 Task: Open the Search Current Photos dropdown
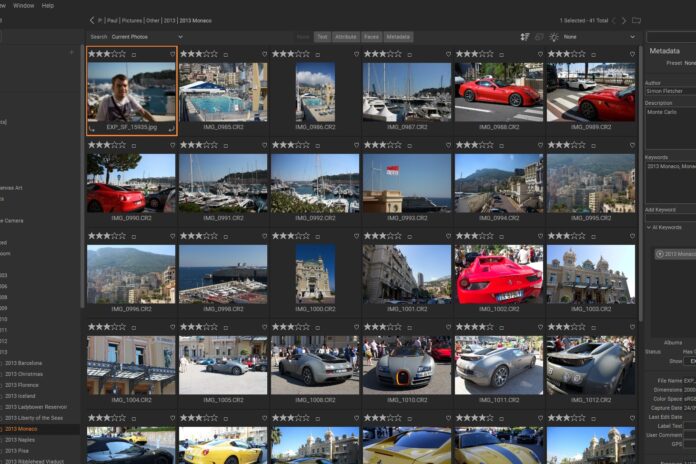(x=147, y=37)
